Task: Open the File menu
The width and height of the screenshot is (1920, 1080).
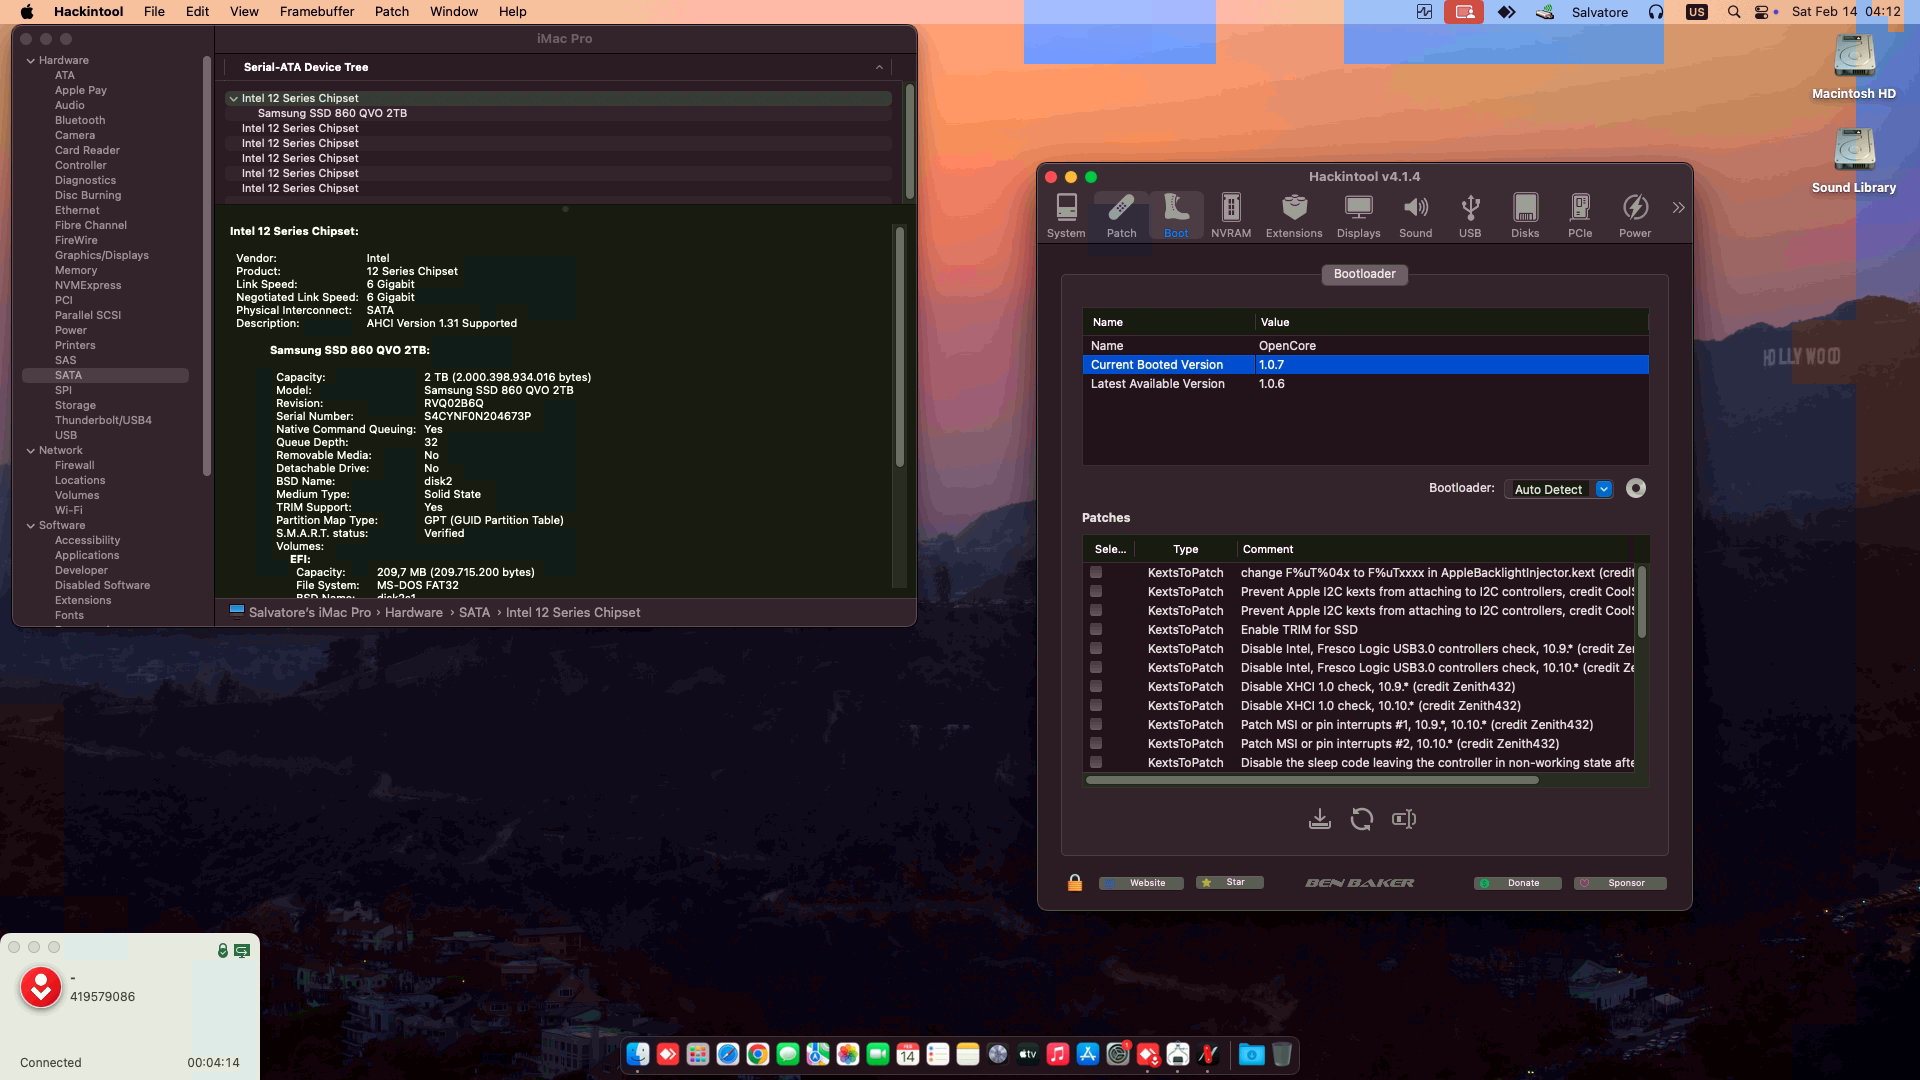Action: 154,12
